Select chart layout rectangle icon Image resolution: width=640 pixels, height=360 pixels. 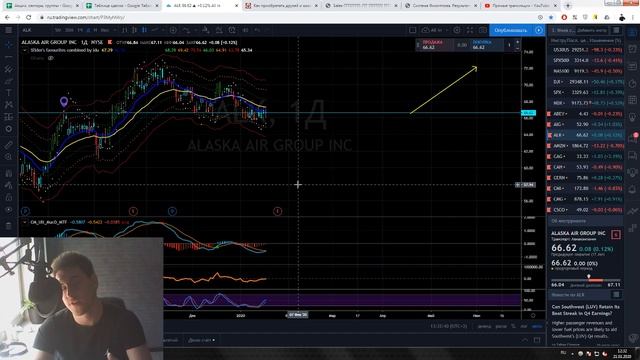(x=413, y=30)
